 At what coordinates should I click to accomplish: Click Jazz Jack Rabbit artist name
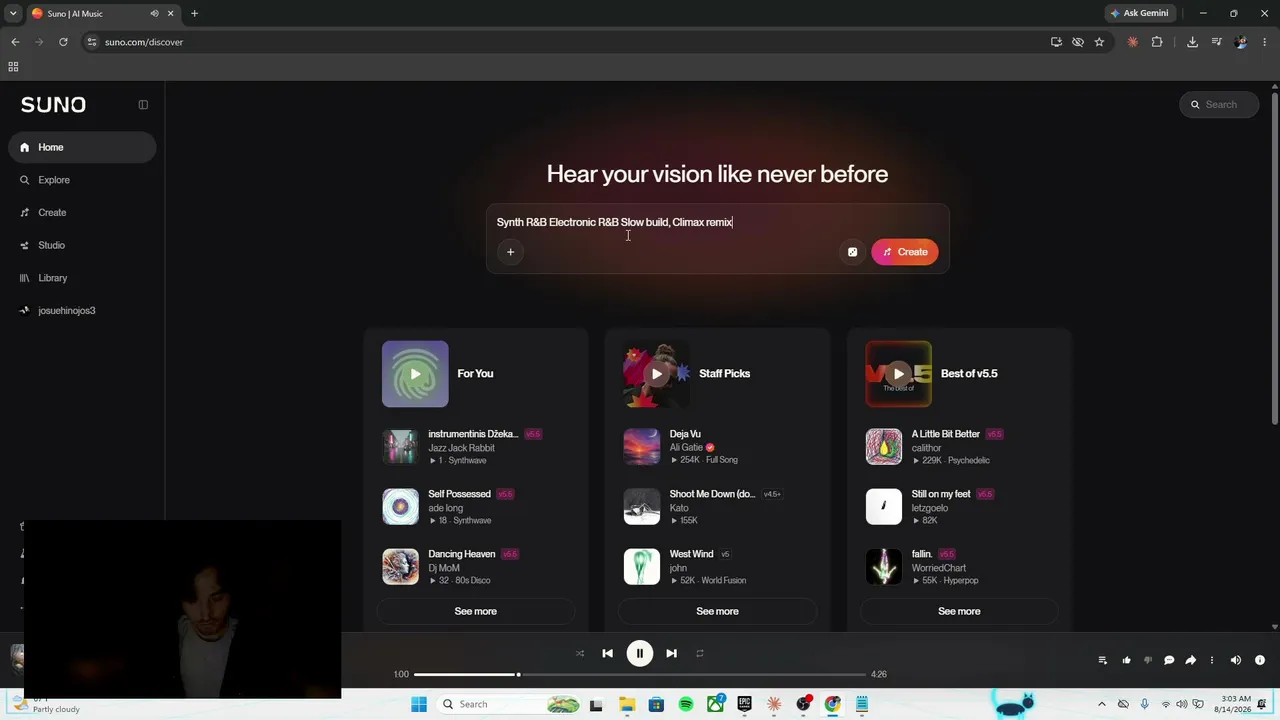(461, 448)
